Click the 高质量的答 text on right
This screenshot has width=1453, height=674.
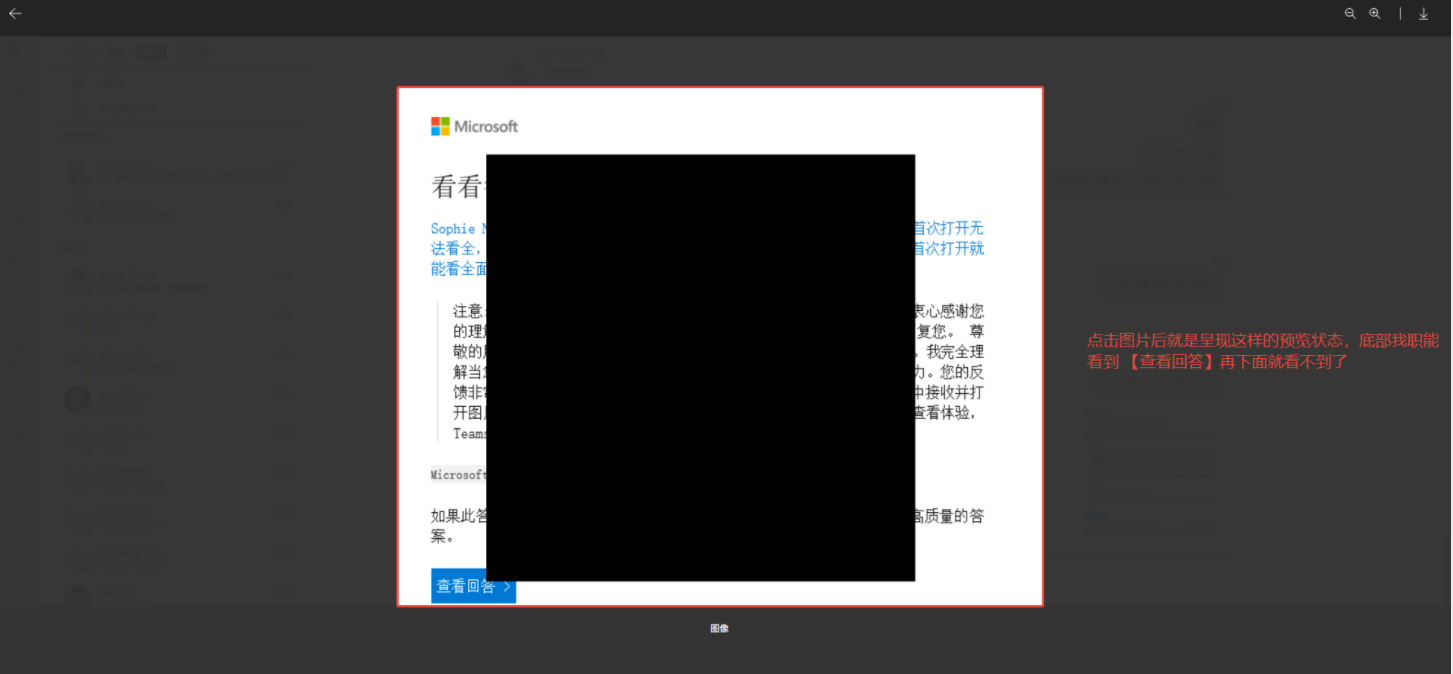[x=949, y=516]
